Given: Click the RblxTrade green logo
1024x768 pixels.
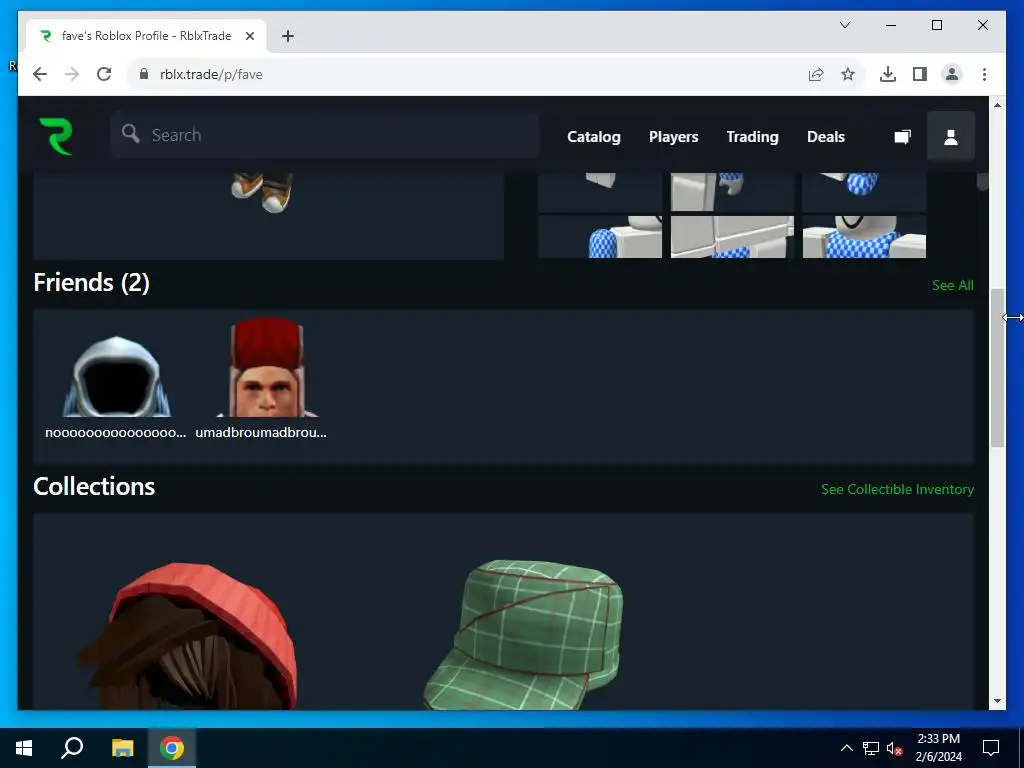Looking at the screenshot, I should pyautogui.click(x=56, y=136).
